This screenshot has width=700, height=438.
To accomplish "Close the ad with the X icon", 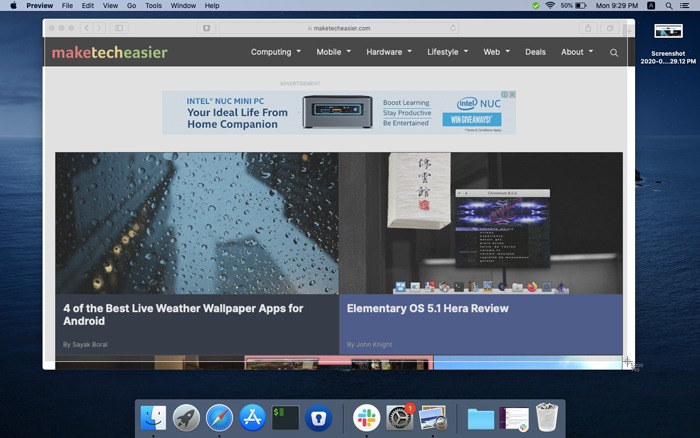I will [512, 94].
